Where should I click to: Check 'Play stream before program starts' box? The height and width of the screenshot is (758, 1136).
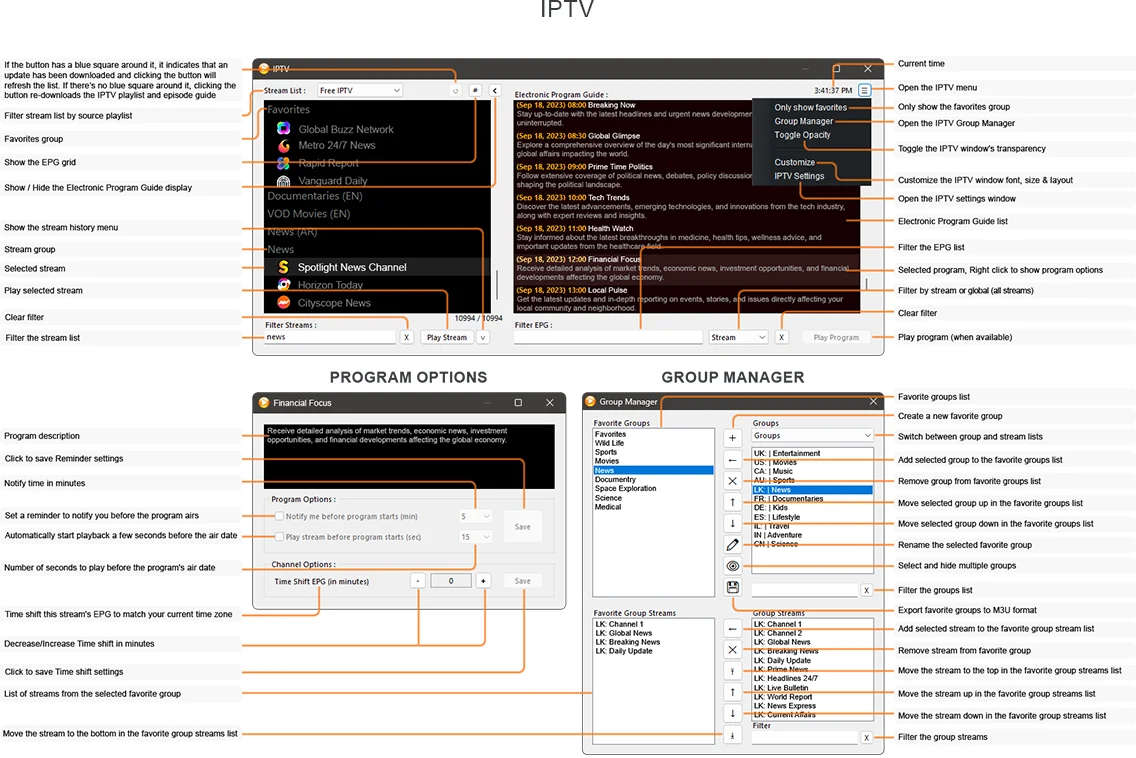[280, 537]
